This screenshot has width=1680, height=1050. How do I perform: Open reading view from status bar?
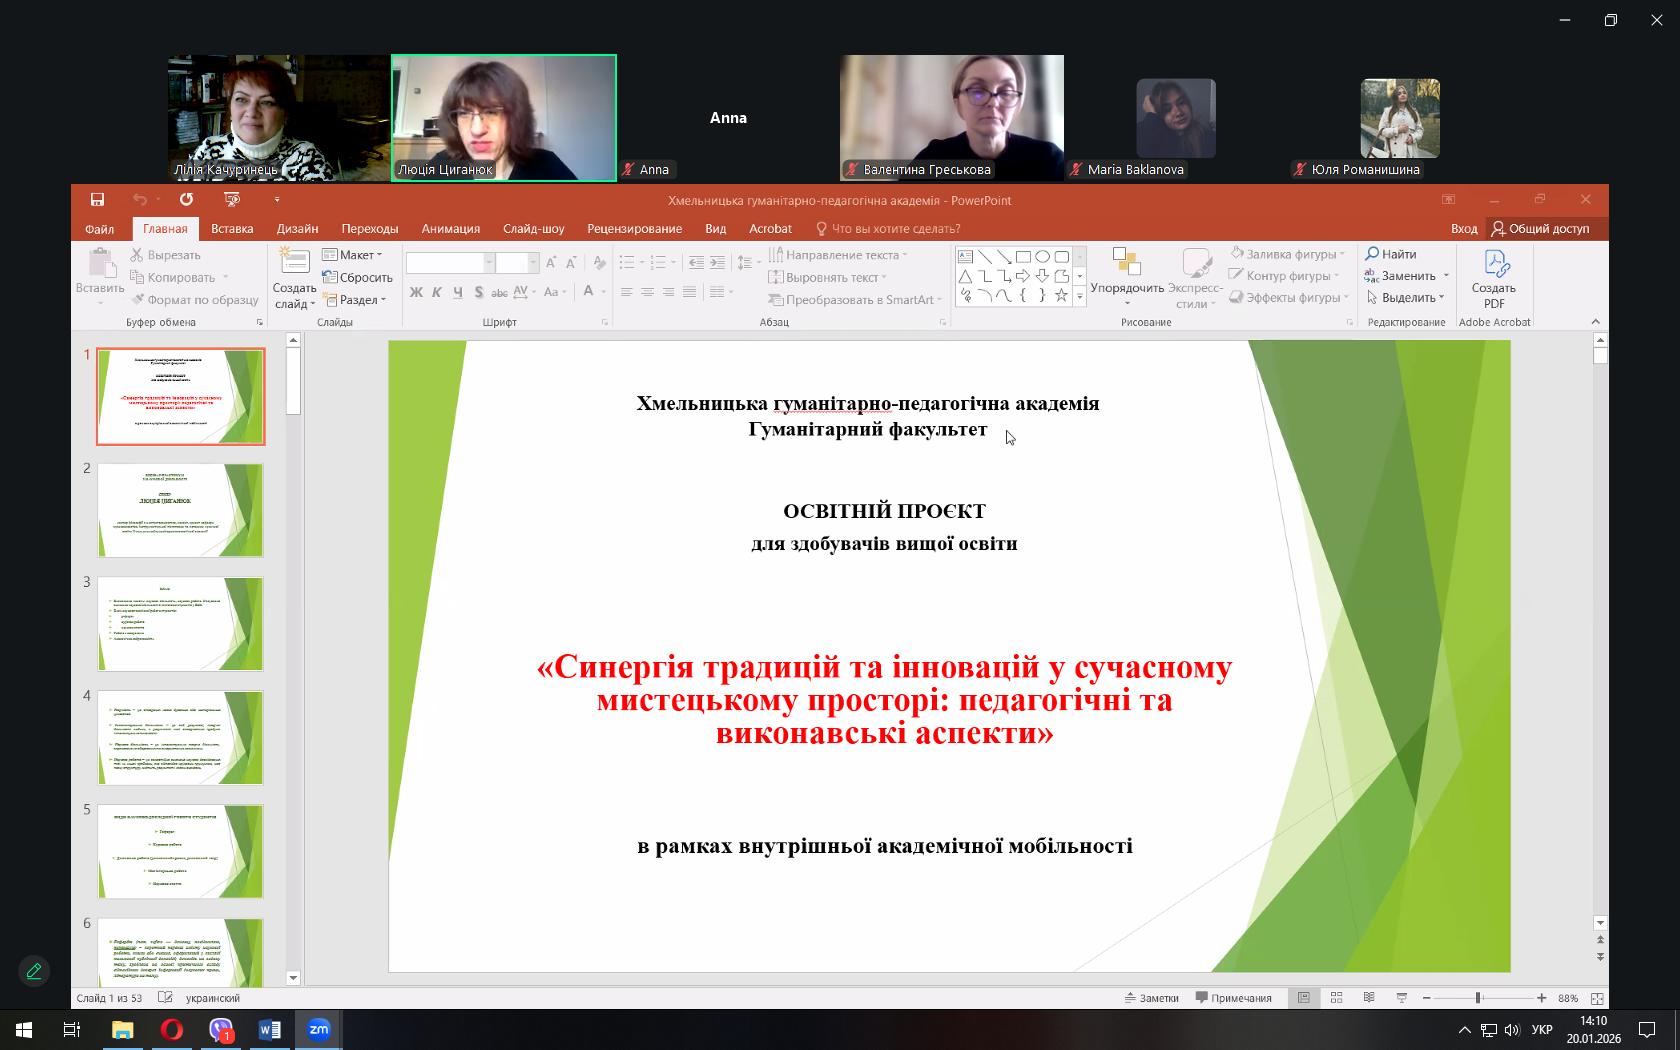(x=1369, y=998)
